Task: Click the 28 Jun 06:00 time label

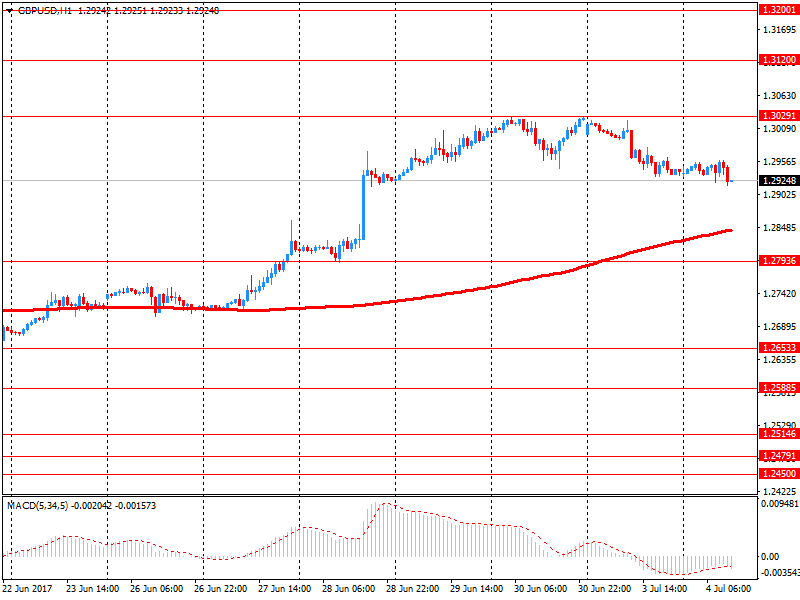Action: (348, 589)
